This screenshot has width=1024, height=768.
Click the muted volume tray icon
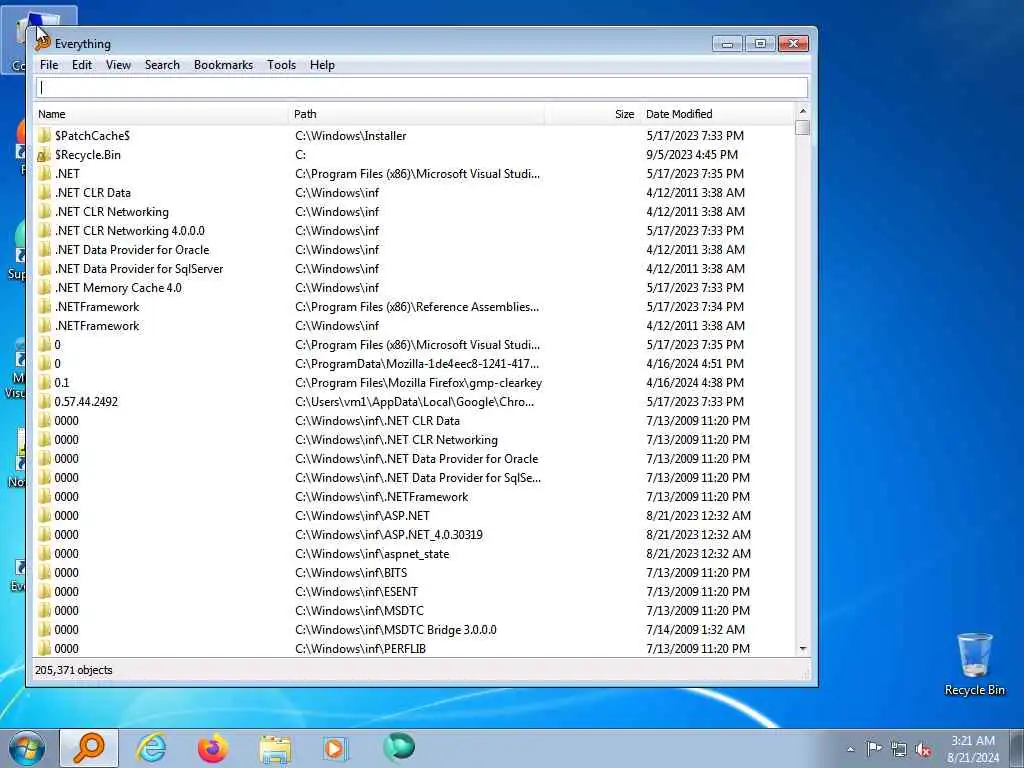[923, 749]
